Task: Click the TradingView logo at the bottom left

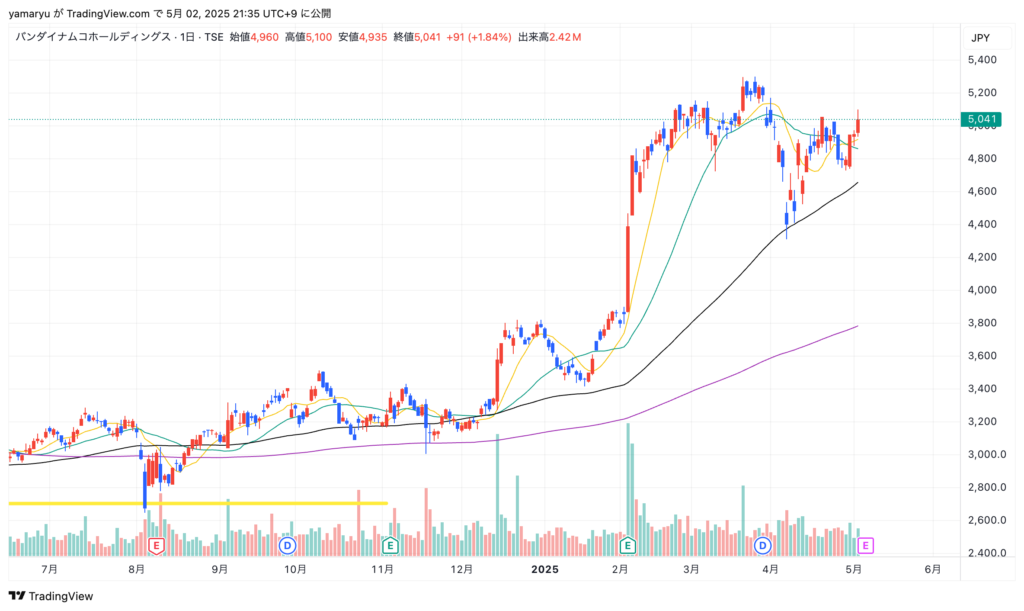Action: click(x=51, y=596)
